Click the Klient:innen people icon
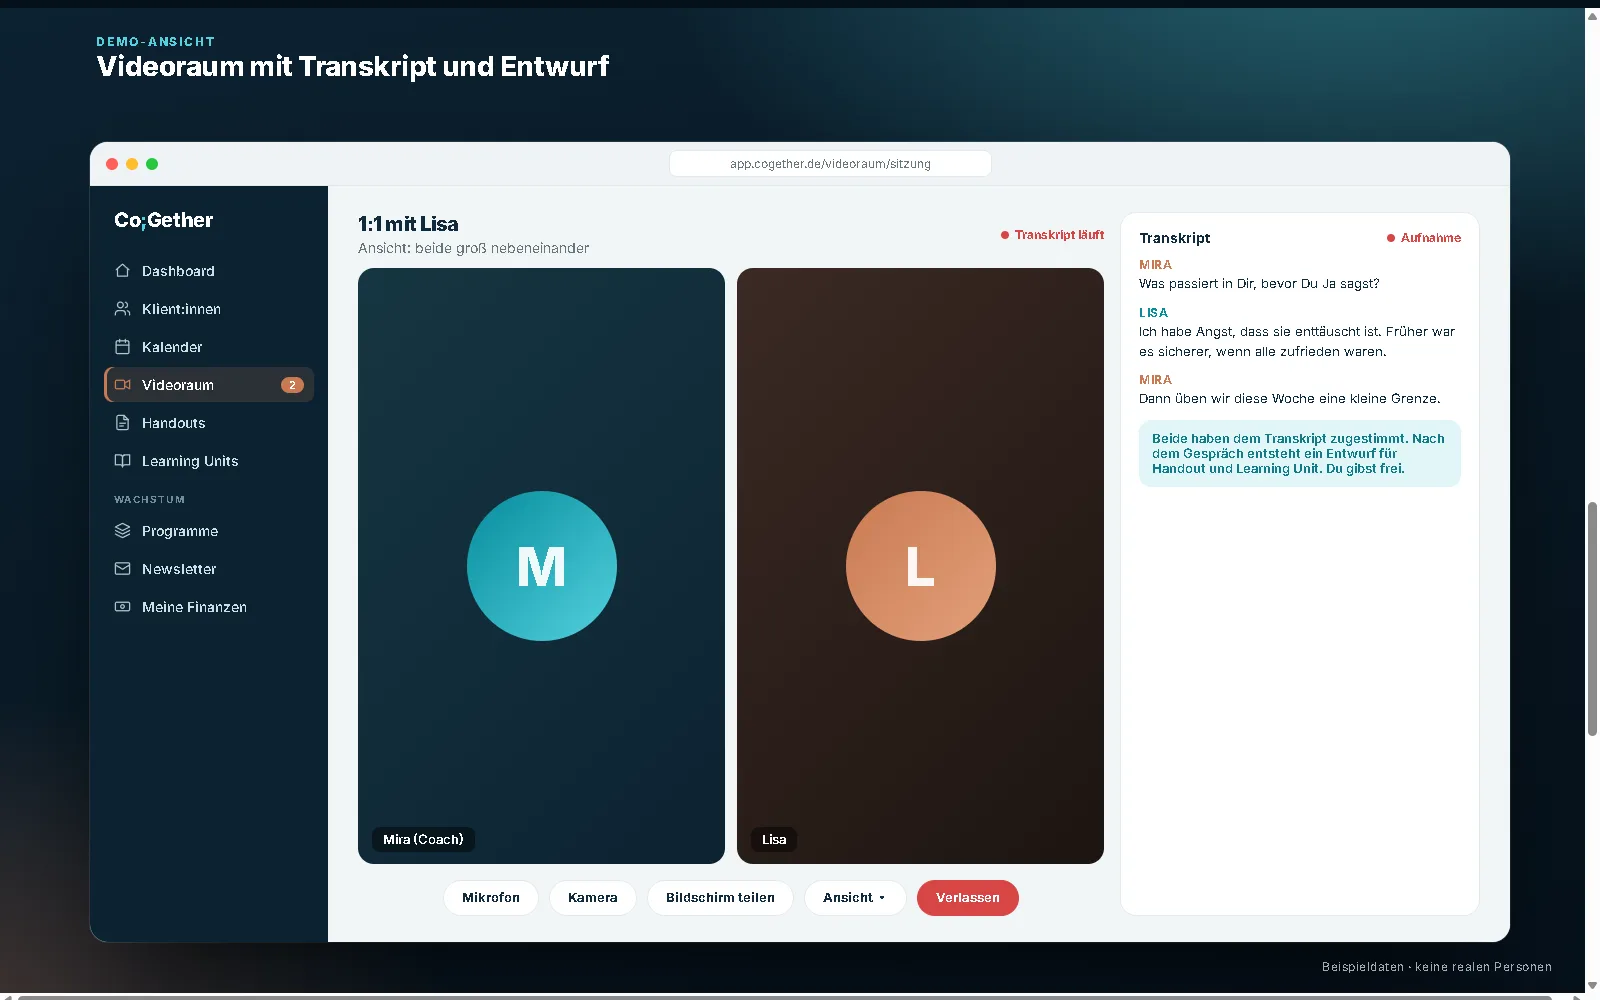This screenshot has height=1000, width=1600. click(123, 309)
